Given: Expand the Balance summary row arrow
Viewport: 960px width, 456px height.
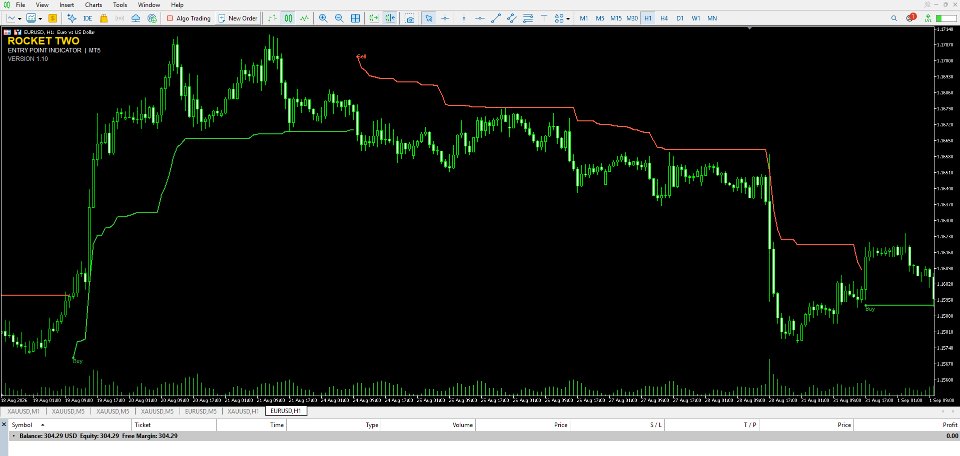Looking at the screenshot, I should [x=13, y=436].
